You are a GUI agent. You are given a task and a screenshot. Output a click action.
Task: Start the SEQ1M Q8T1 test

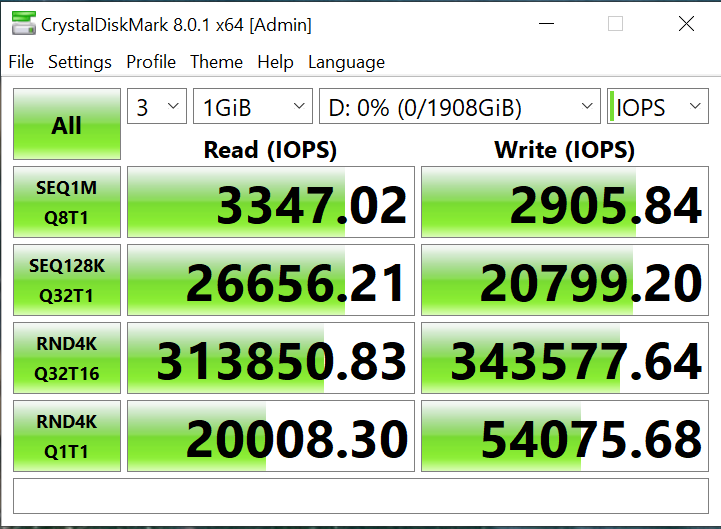[67, 202]
